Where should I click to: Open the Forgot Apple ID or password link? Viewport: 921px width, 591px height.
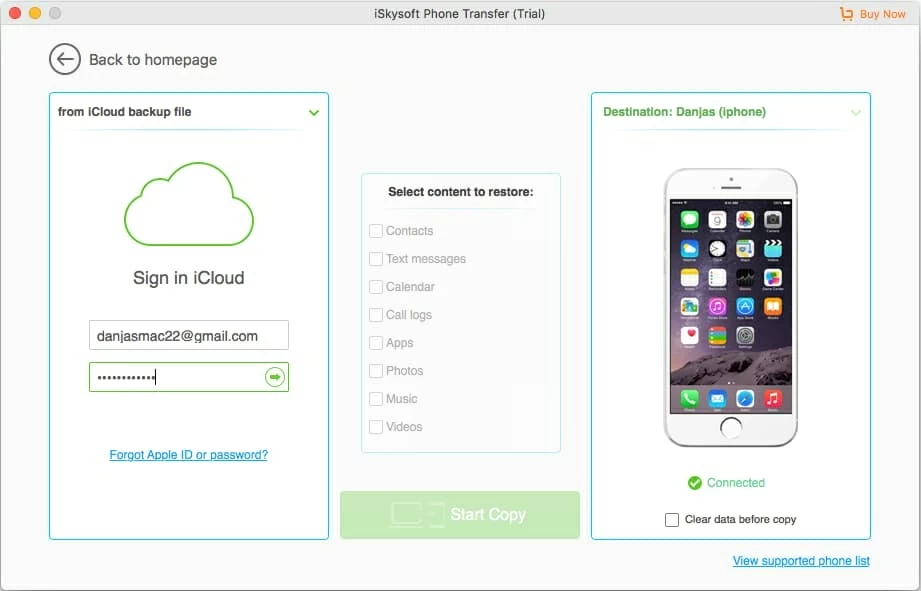tap(188, 455)
